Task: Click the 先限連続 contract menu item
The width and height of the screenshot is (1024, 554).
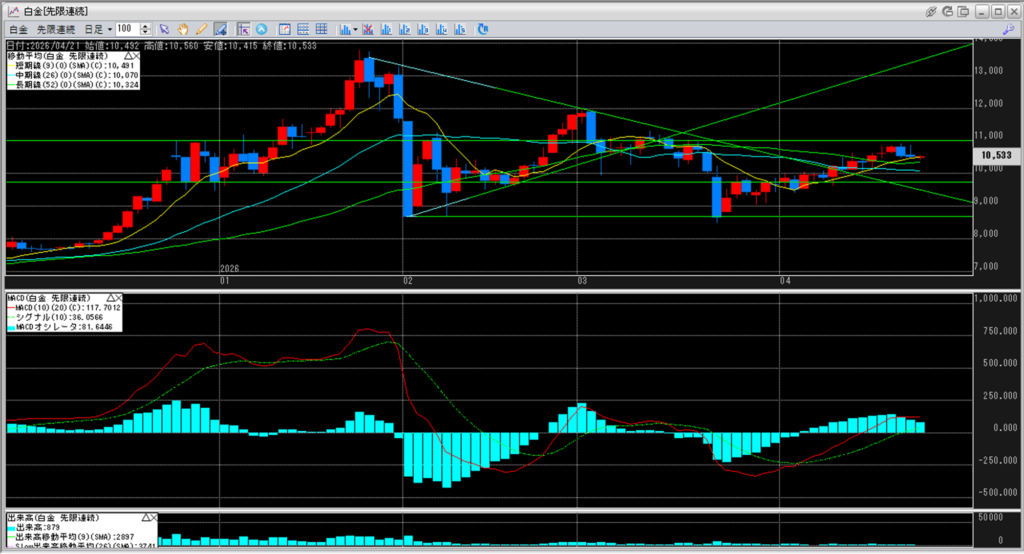Action: [x=56, y=29]
